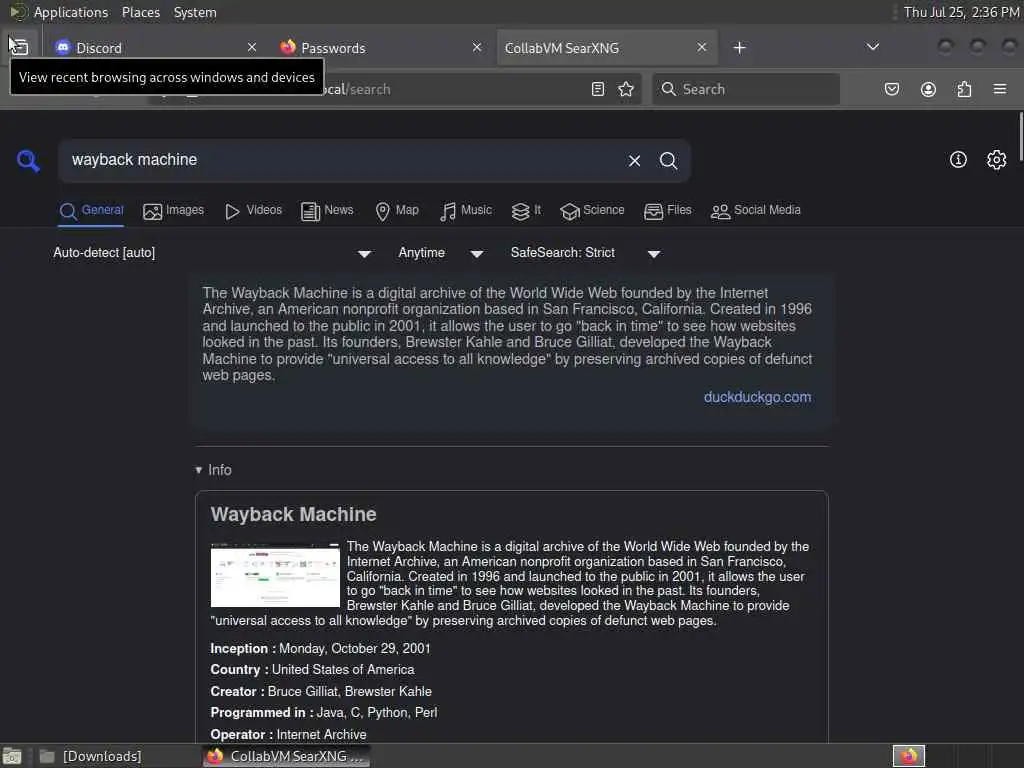The image size is (1024, 768).
Task: Click Country United States of America line
Action: click(x=312, y=669)
